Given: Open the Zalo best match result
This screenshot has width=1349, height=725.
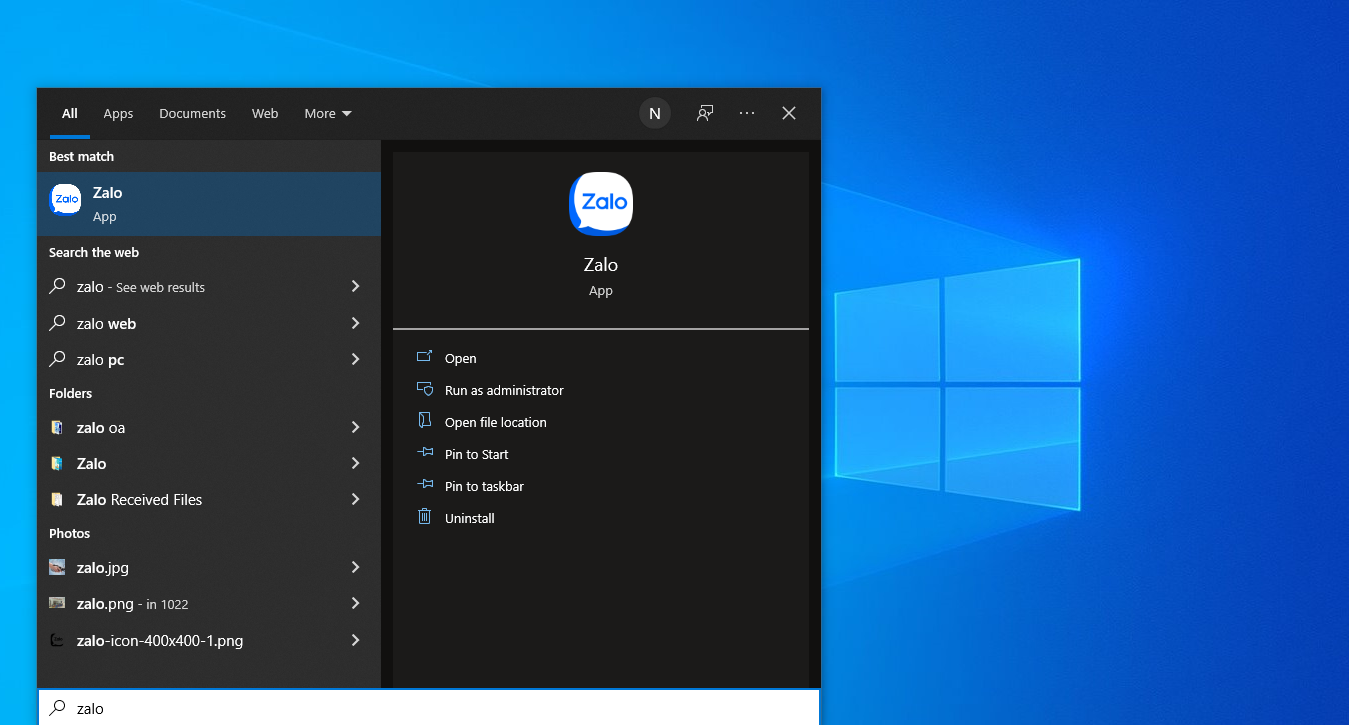Looking at the screenshot, I should 209,204.
